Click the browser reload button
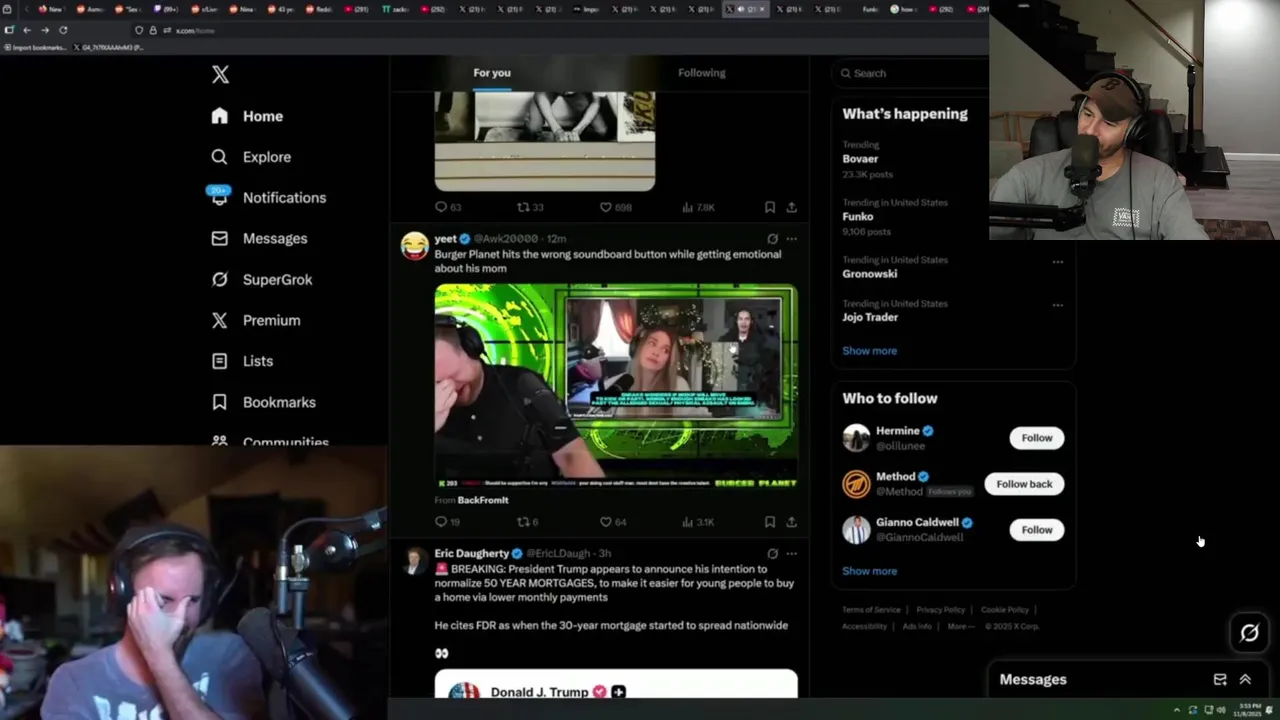Image resolution: width=1280 pixels, height=720 pixels. pyautogui.click(x=63, y=30)
